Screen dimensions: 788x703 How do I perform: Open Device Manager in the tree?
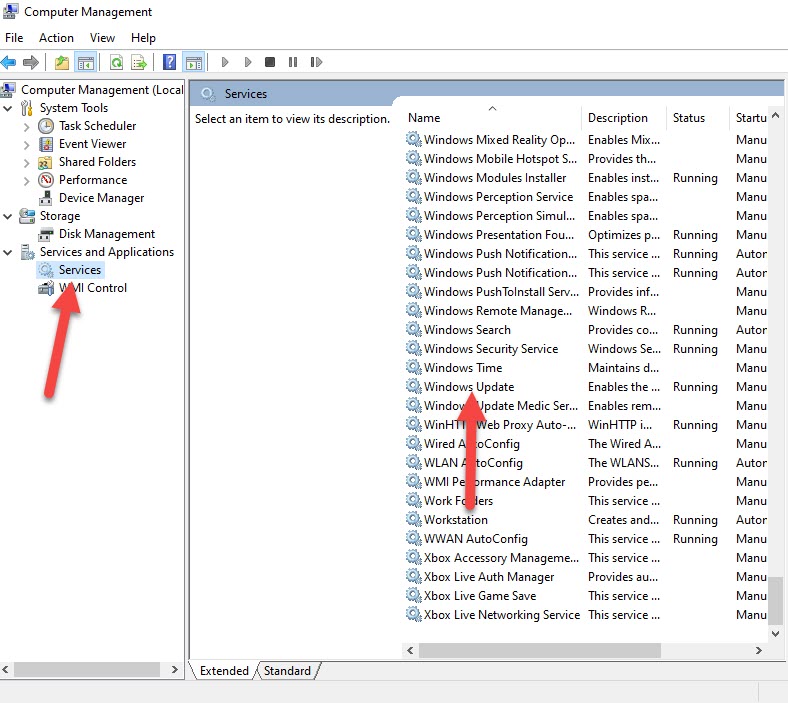pos(101,198)
